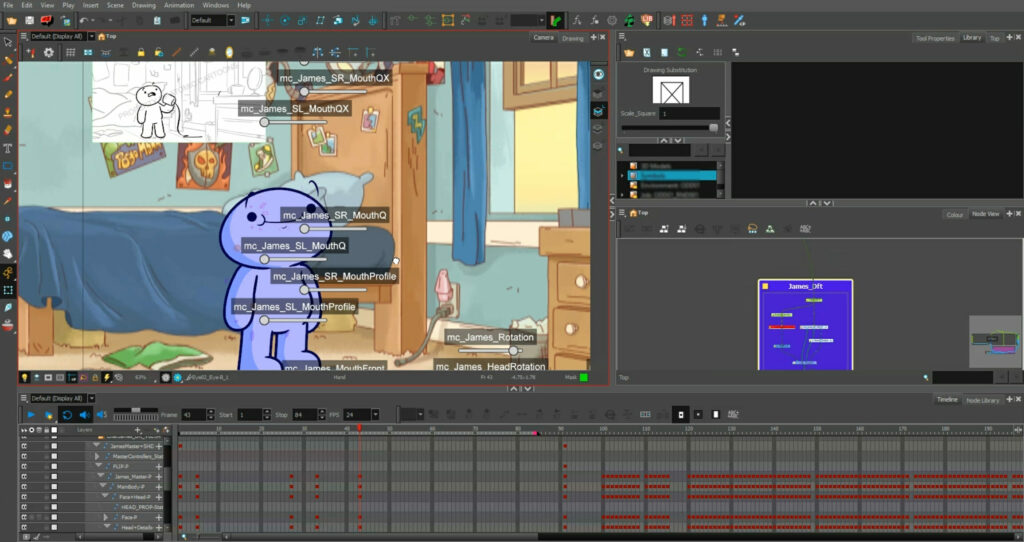Click the green Refresh icon in Library toolbar
The height and width of the screenshot is (542, 1024).
(x=681, y=52)
